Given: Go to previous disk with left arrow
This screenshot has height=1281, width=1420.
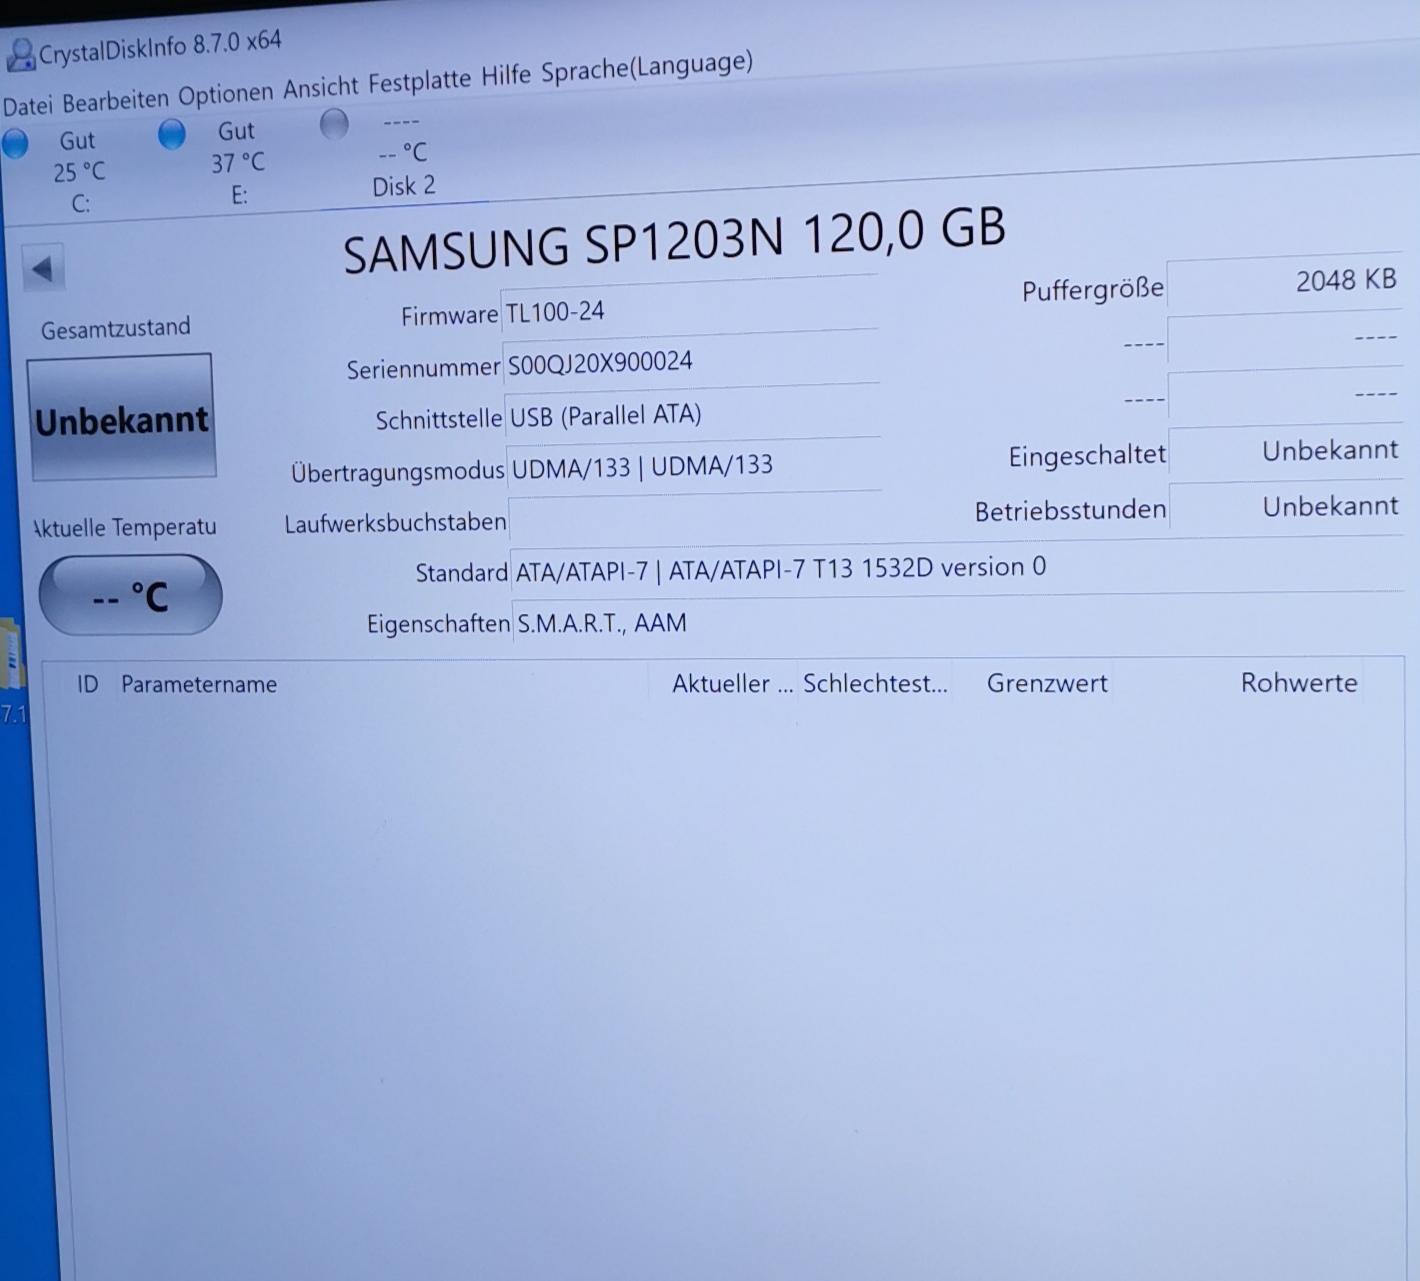Looking at the screenshot, I should pos(43,268).
